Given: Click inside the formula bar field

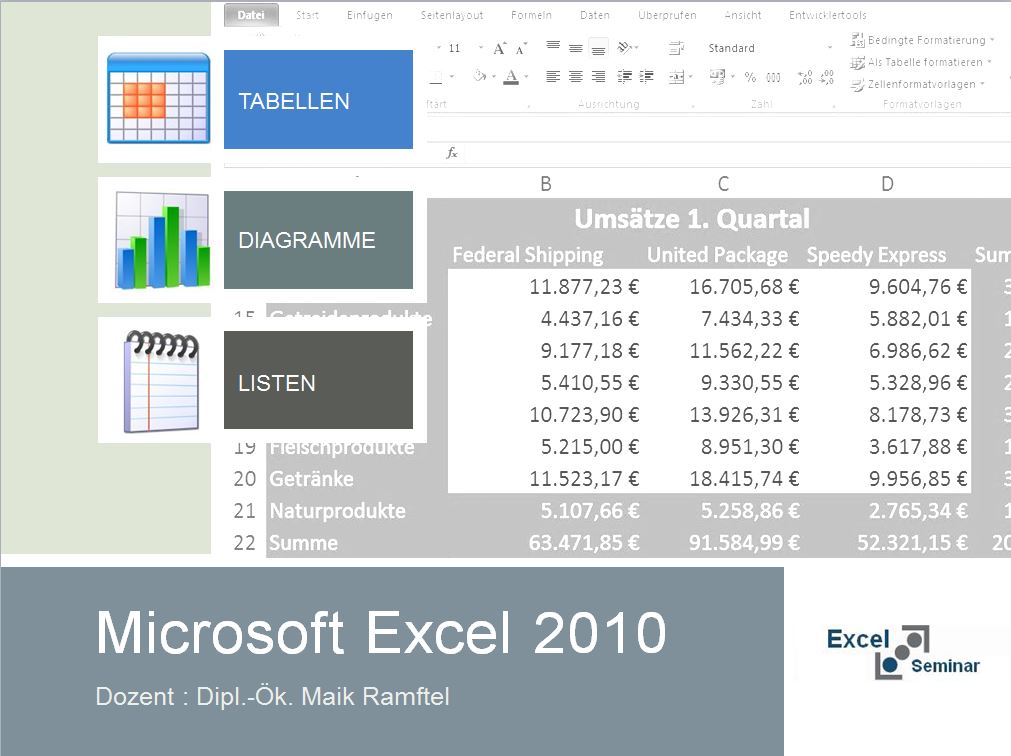Looking at the screenshot, I should pyautogui.click(x=738, y=153).
